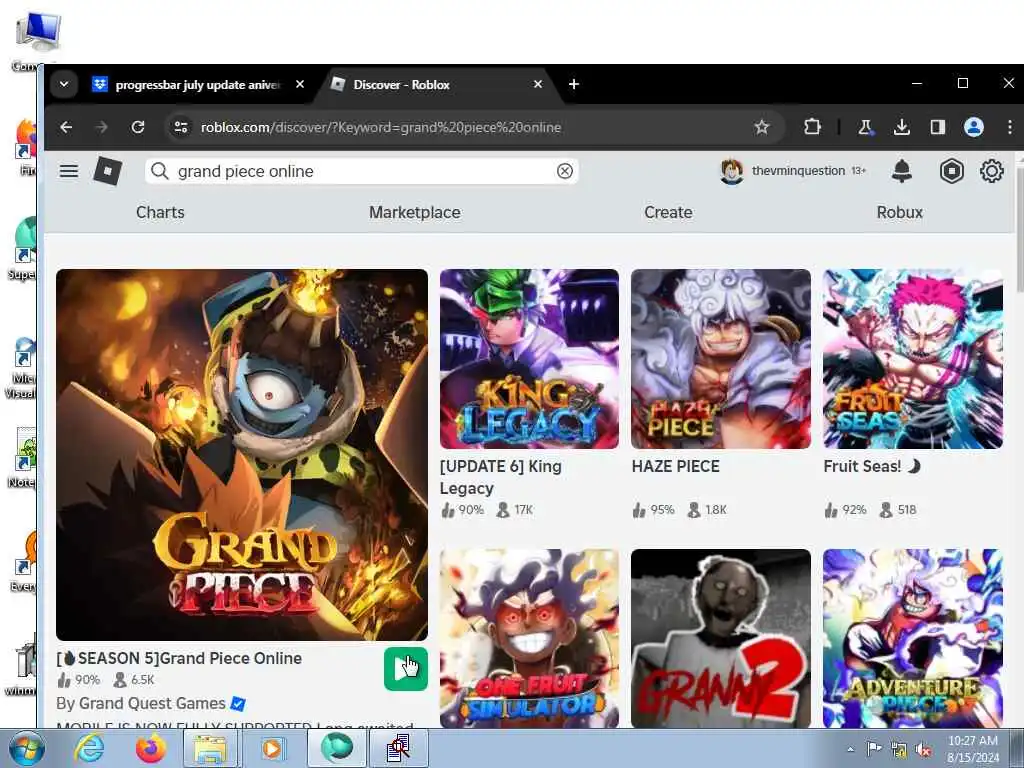Open the Grand Quest Games creator link
1024x768 pixels.
pyautogui.click(x=152, y=703)
